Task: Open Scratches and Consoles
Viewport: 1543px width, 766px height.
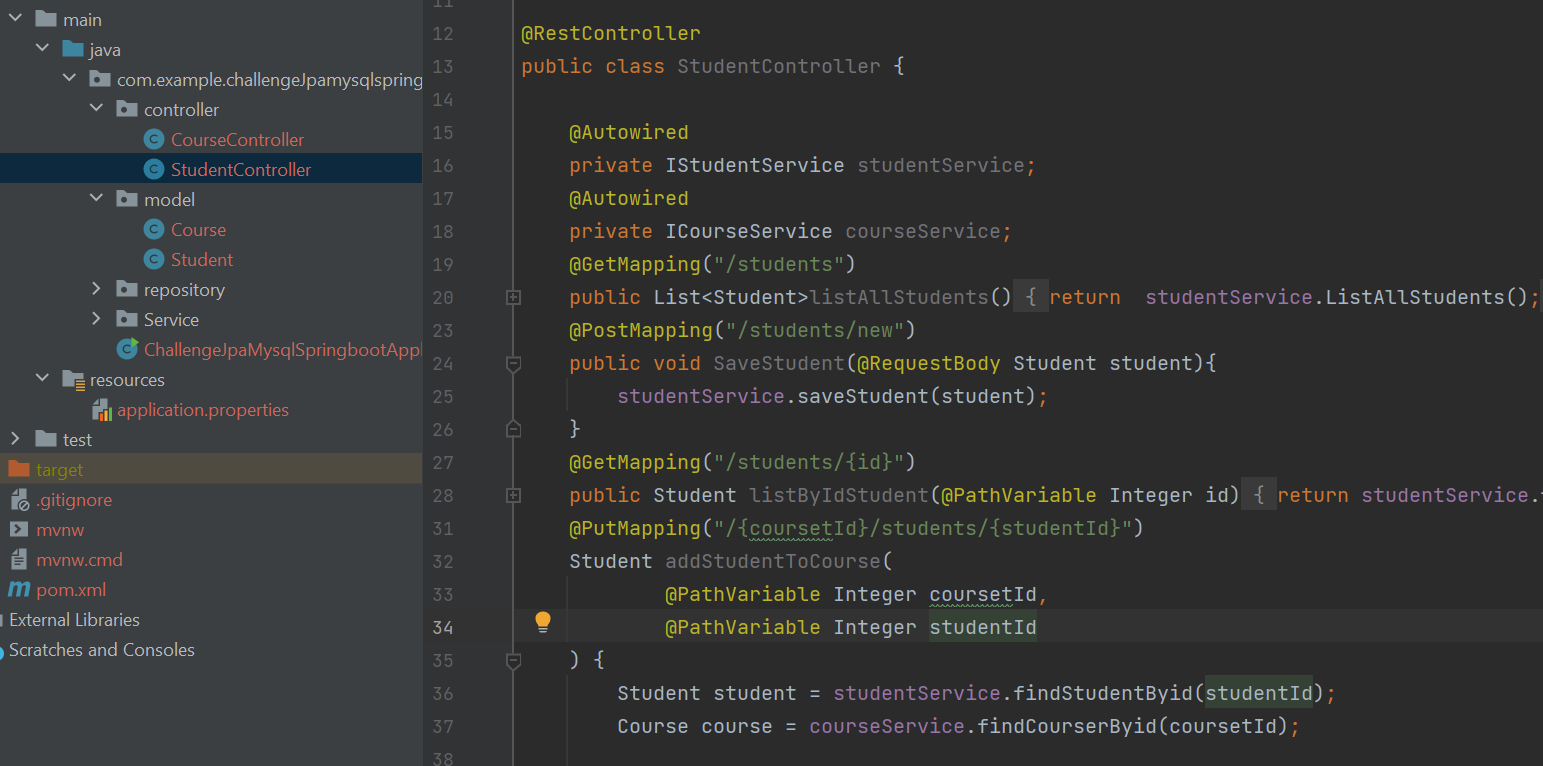Action: [x=101, y=650]
